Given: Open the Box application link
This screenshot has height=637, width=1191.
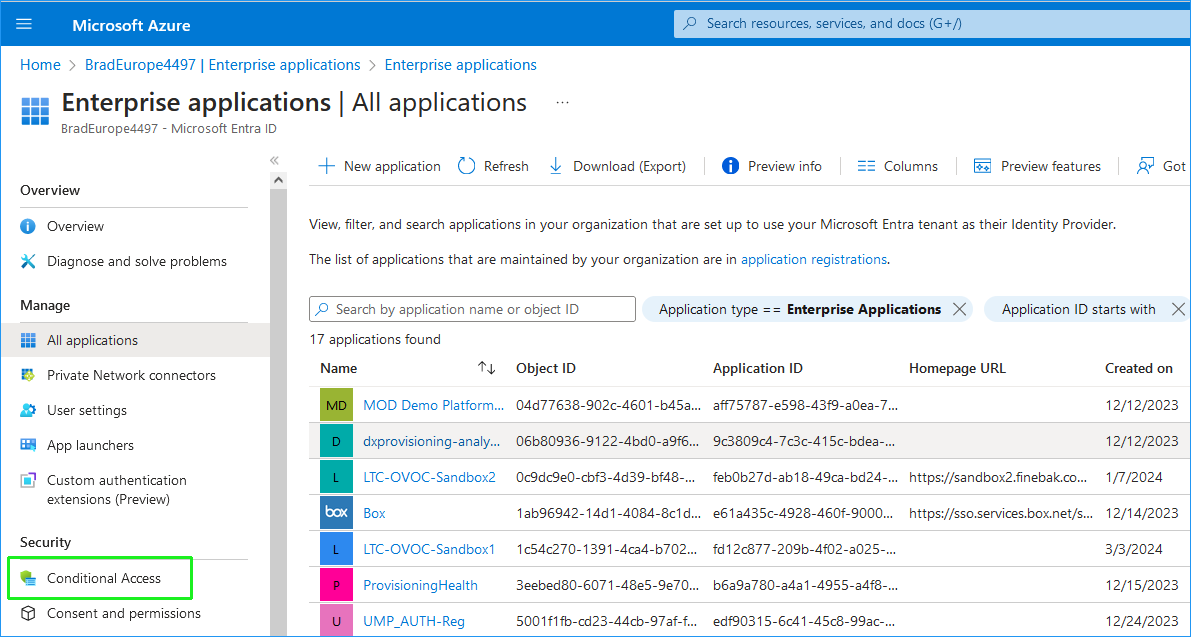Looking at the screenshot, I should pos(374,513).
